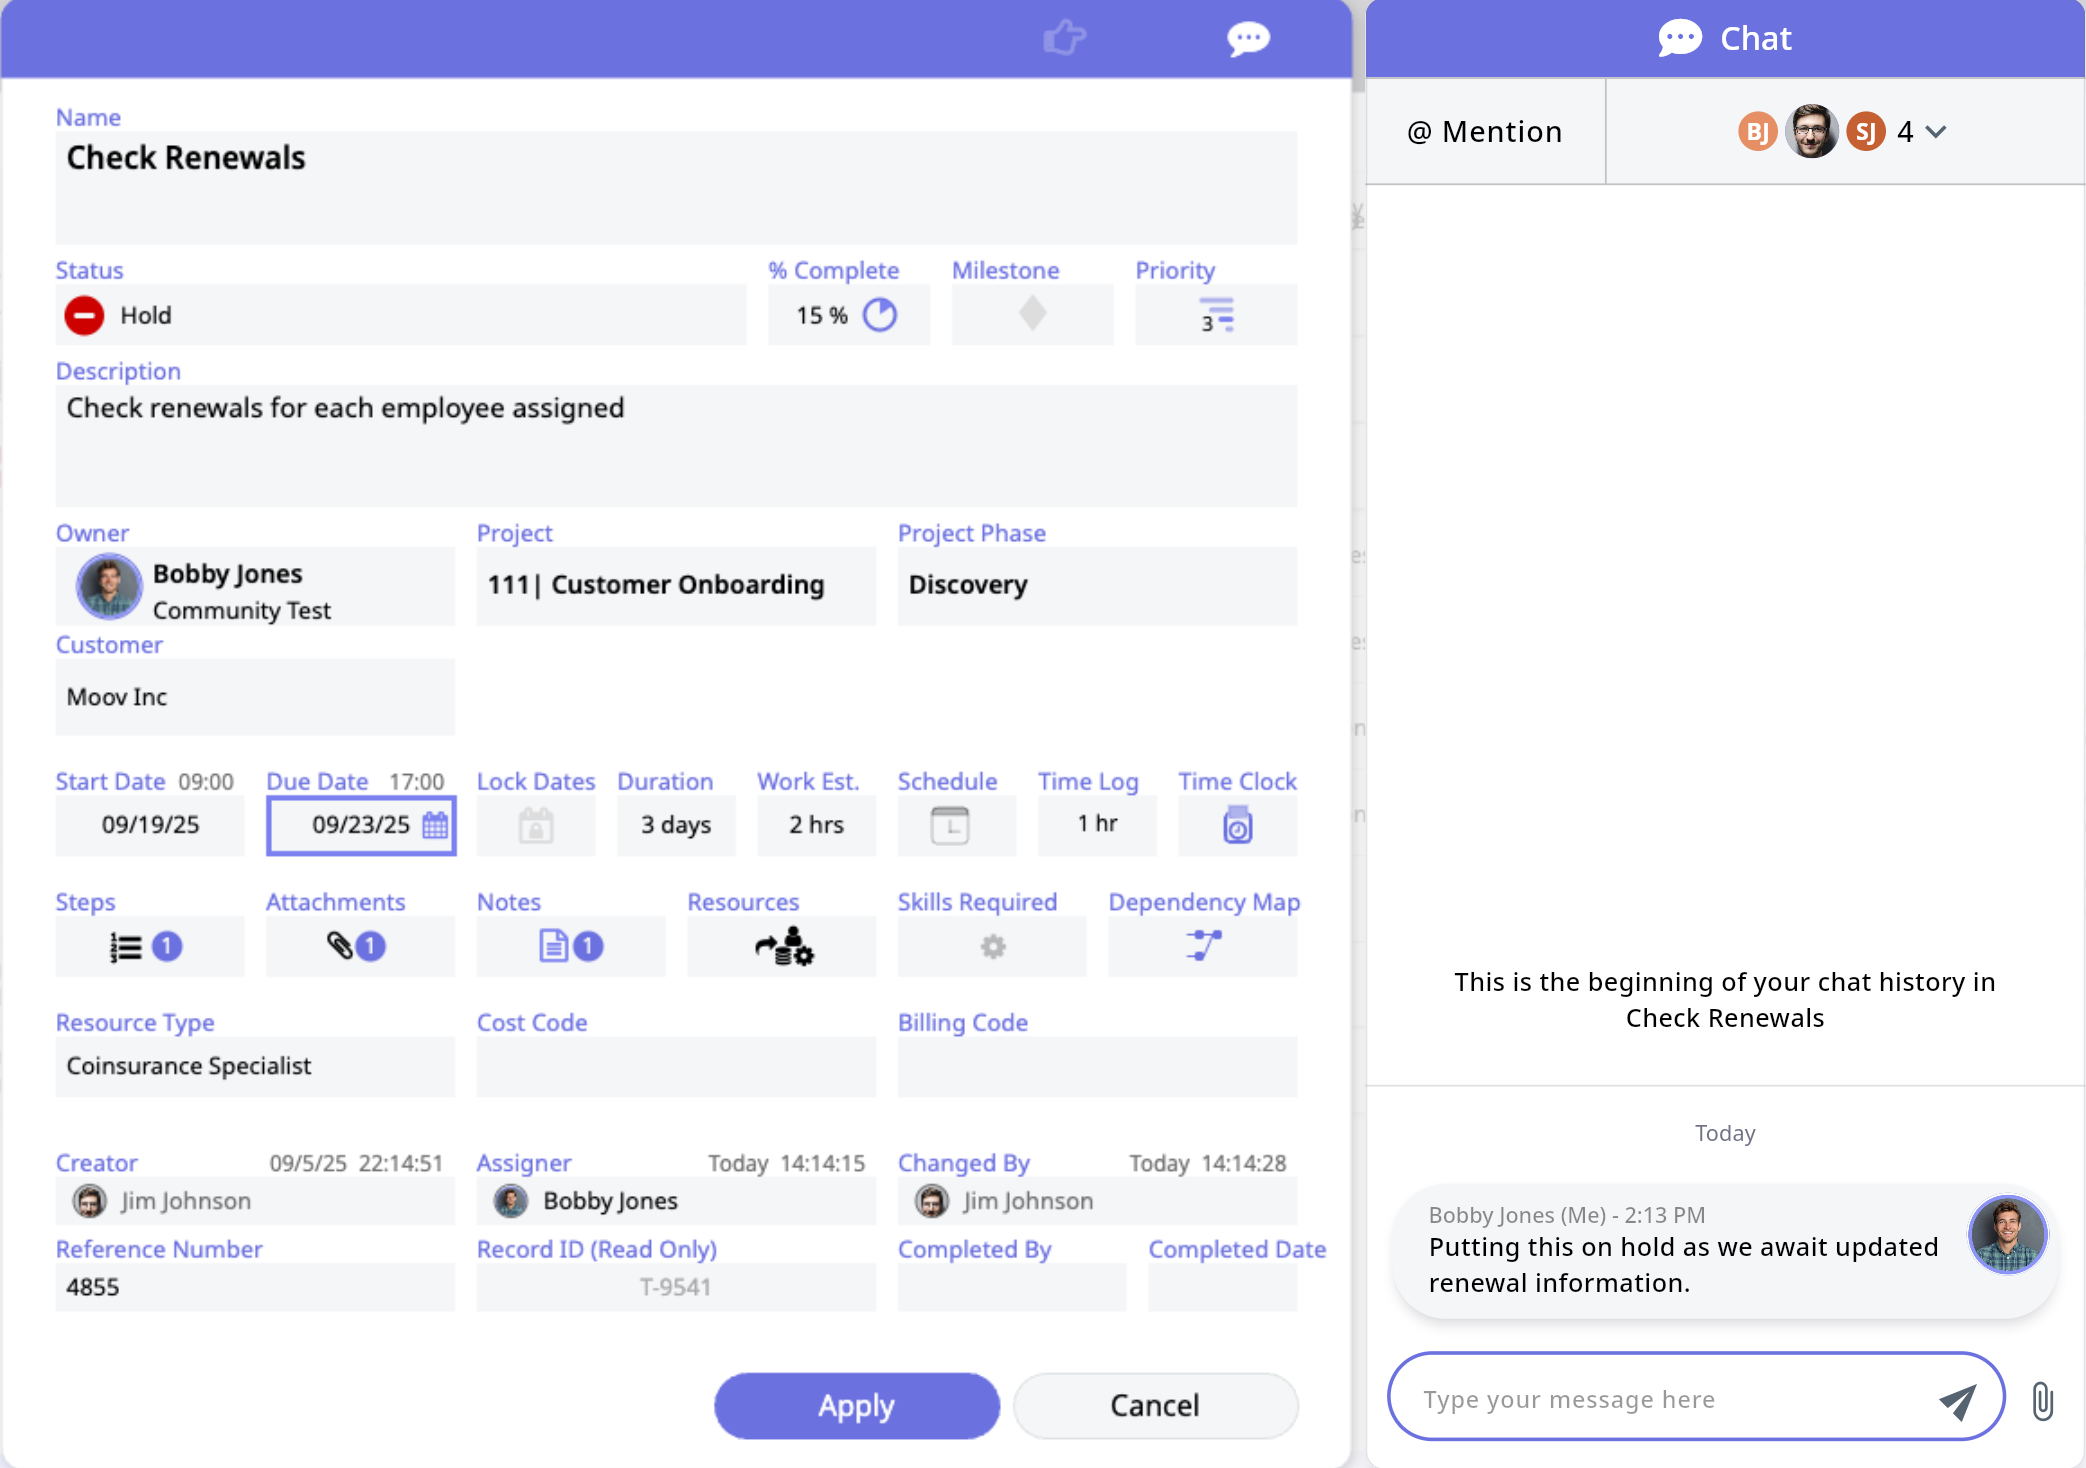
Task: Open the Resources assignment icon
Action: click(784, 946)
